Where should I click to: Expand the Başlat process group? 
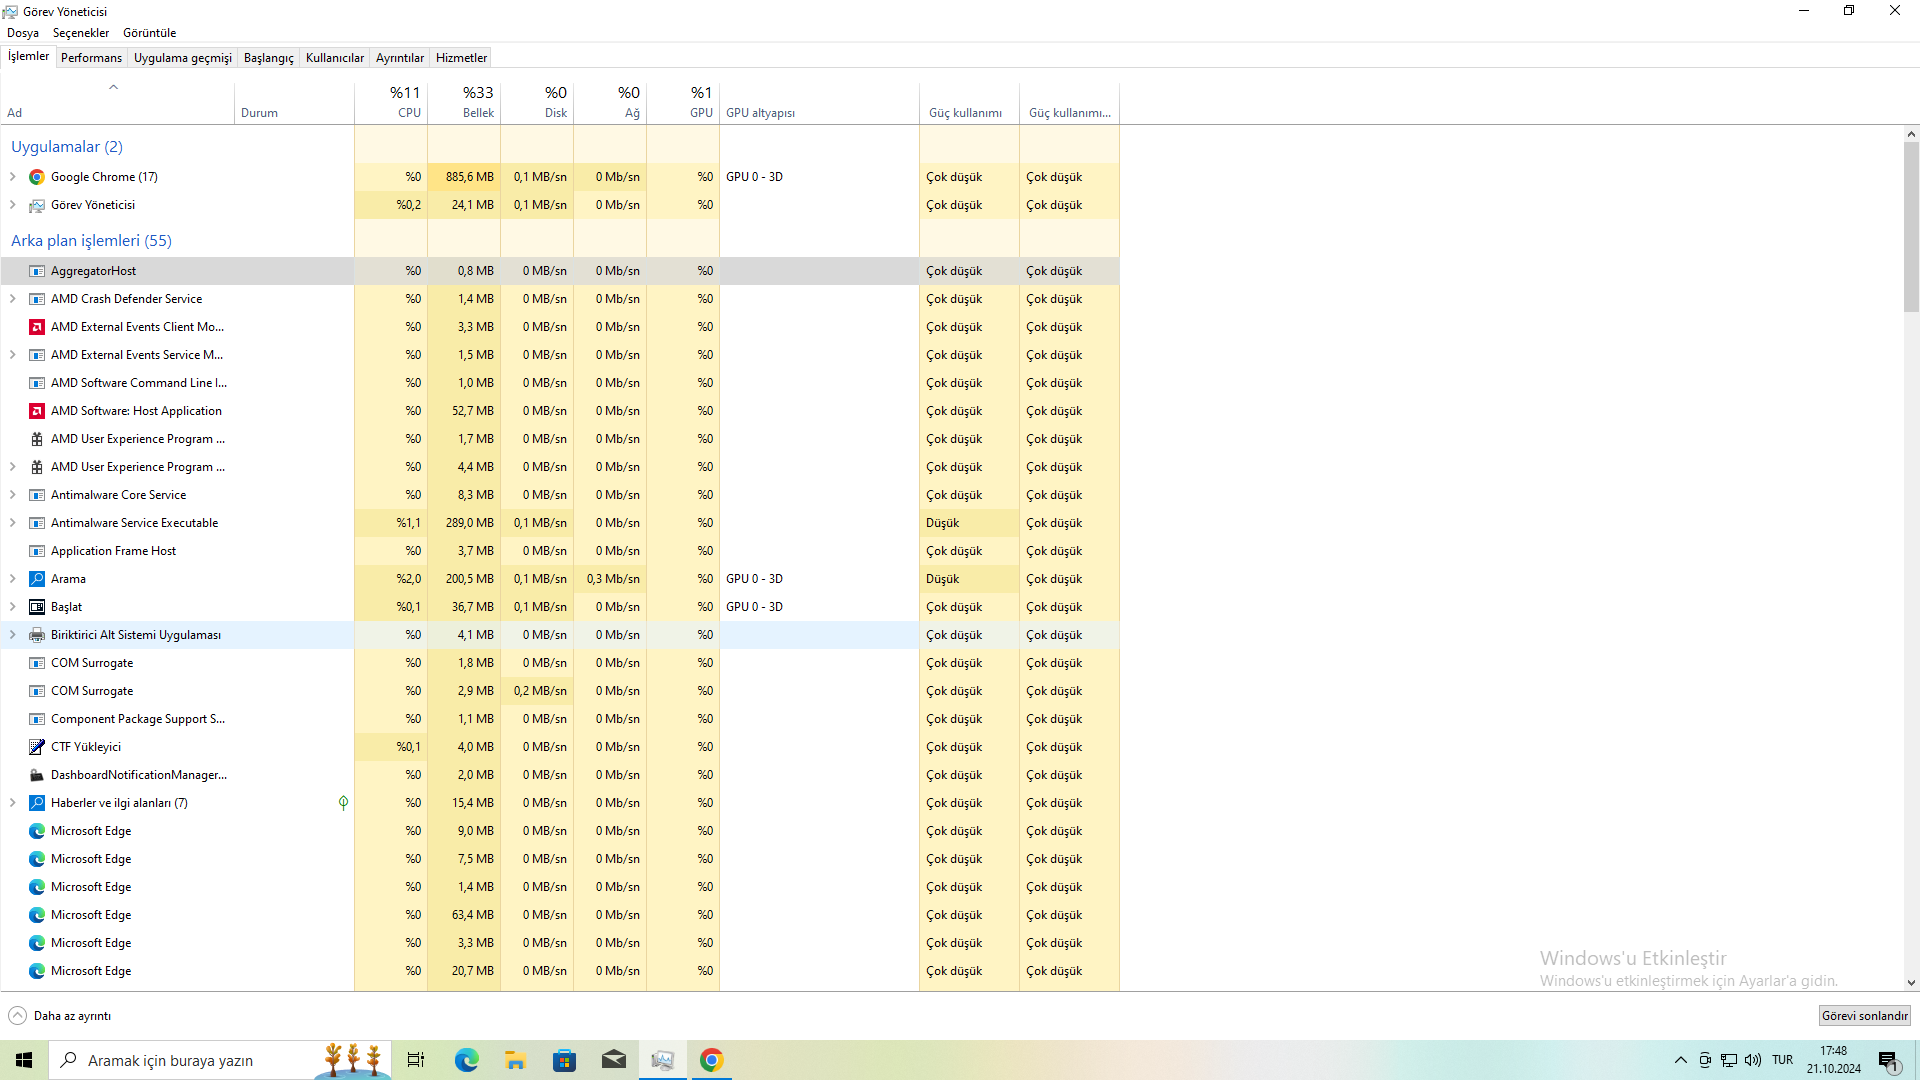(x=12, y=607)
